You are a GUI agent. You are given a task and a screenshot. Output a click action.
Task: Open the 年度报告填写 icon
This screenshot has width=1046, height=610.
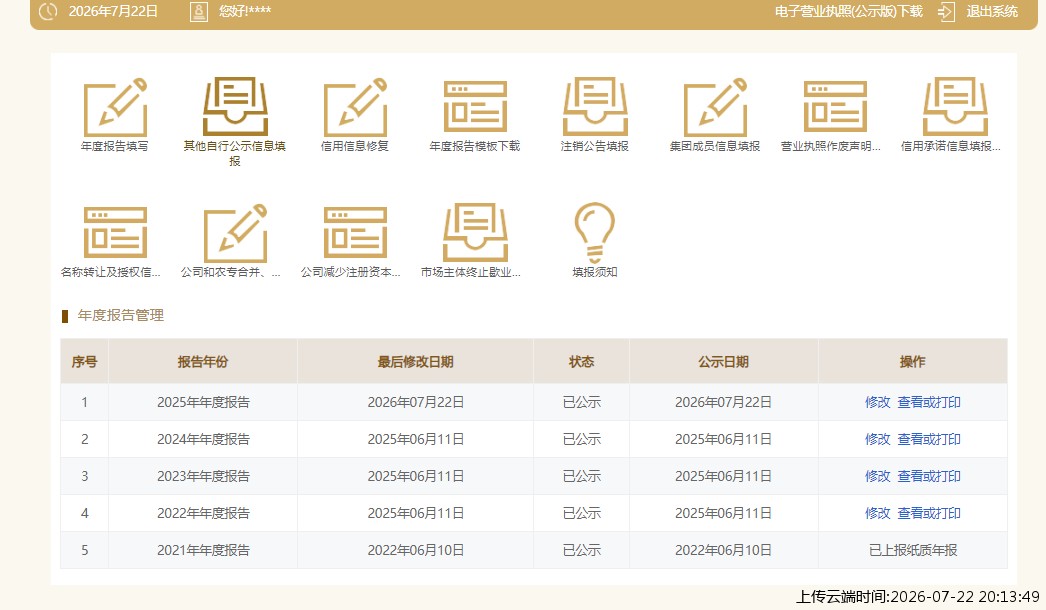pos(115,107)
